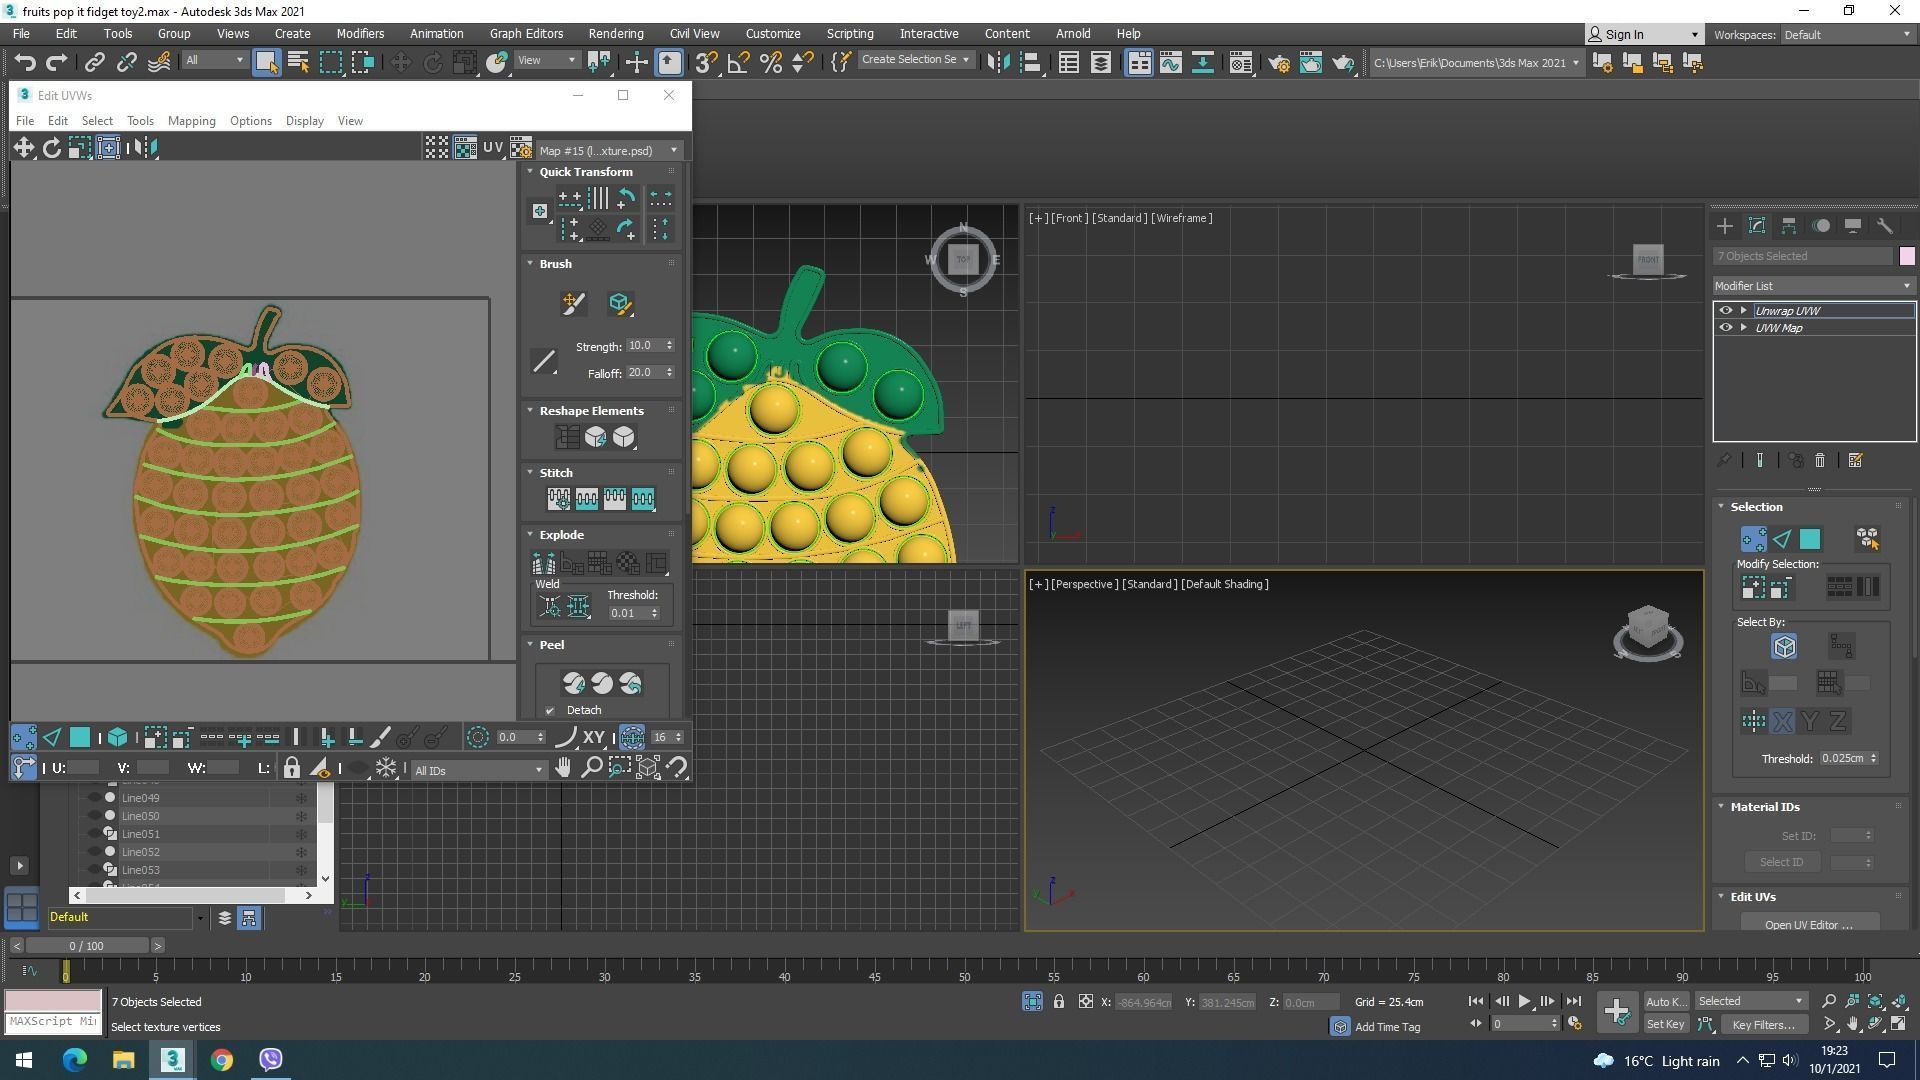
Task: Select the Move tool in UV editor
Action: 23,148
